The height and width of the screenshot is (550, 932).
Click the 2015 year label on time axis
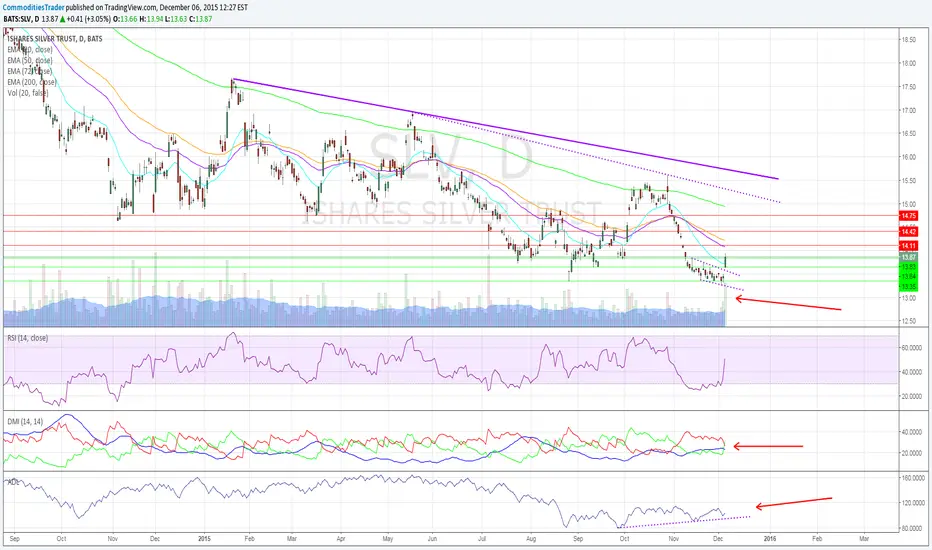pyautogui.click(x=204, y=539)
